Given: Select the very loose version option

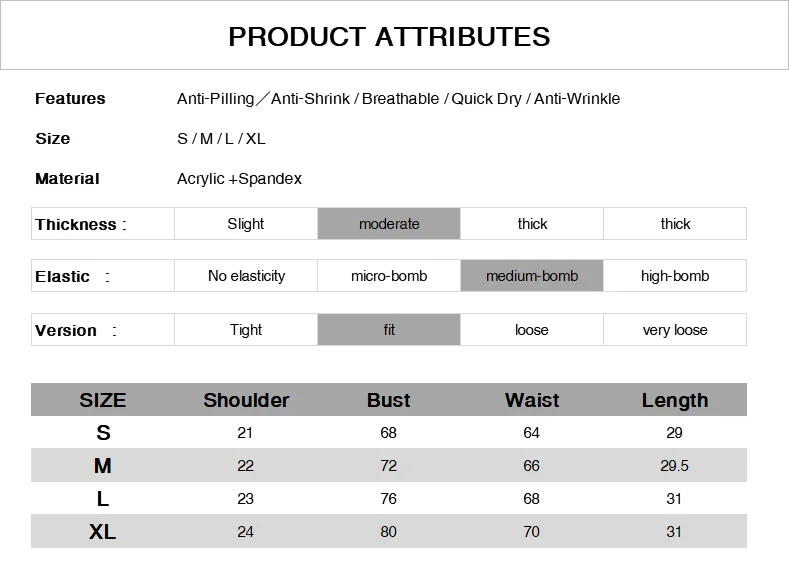Looking at the screenshot, I should click(675, 330).
